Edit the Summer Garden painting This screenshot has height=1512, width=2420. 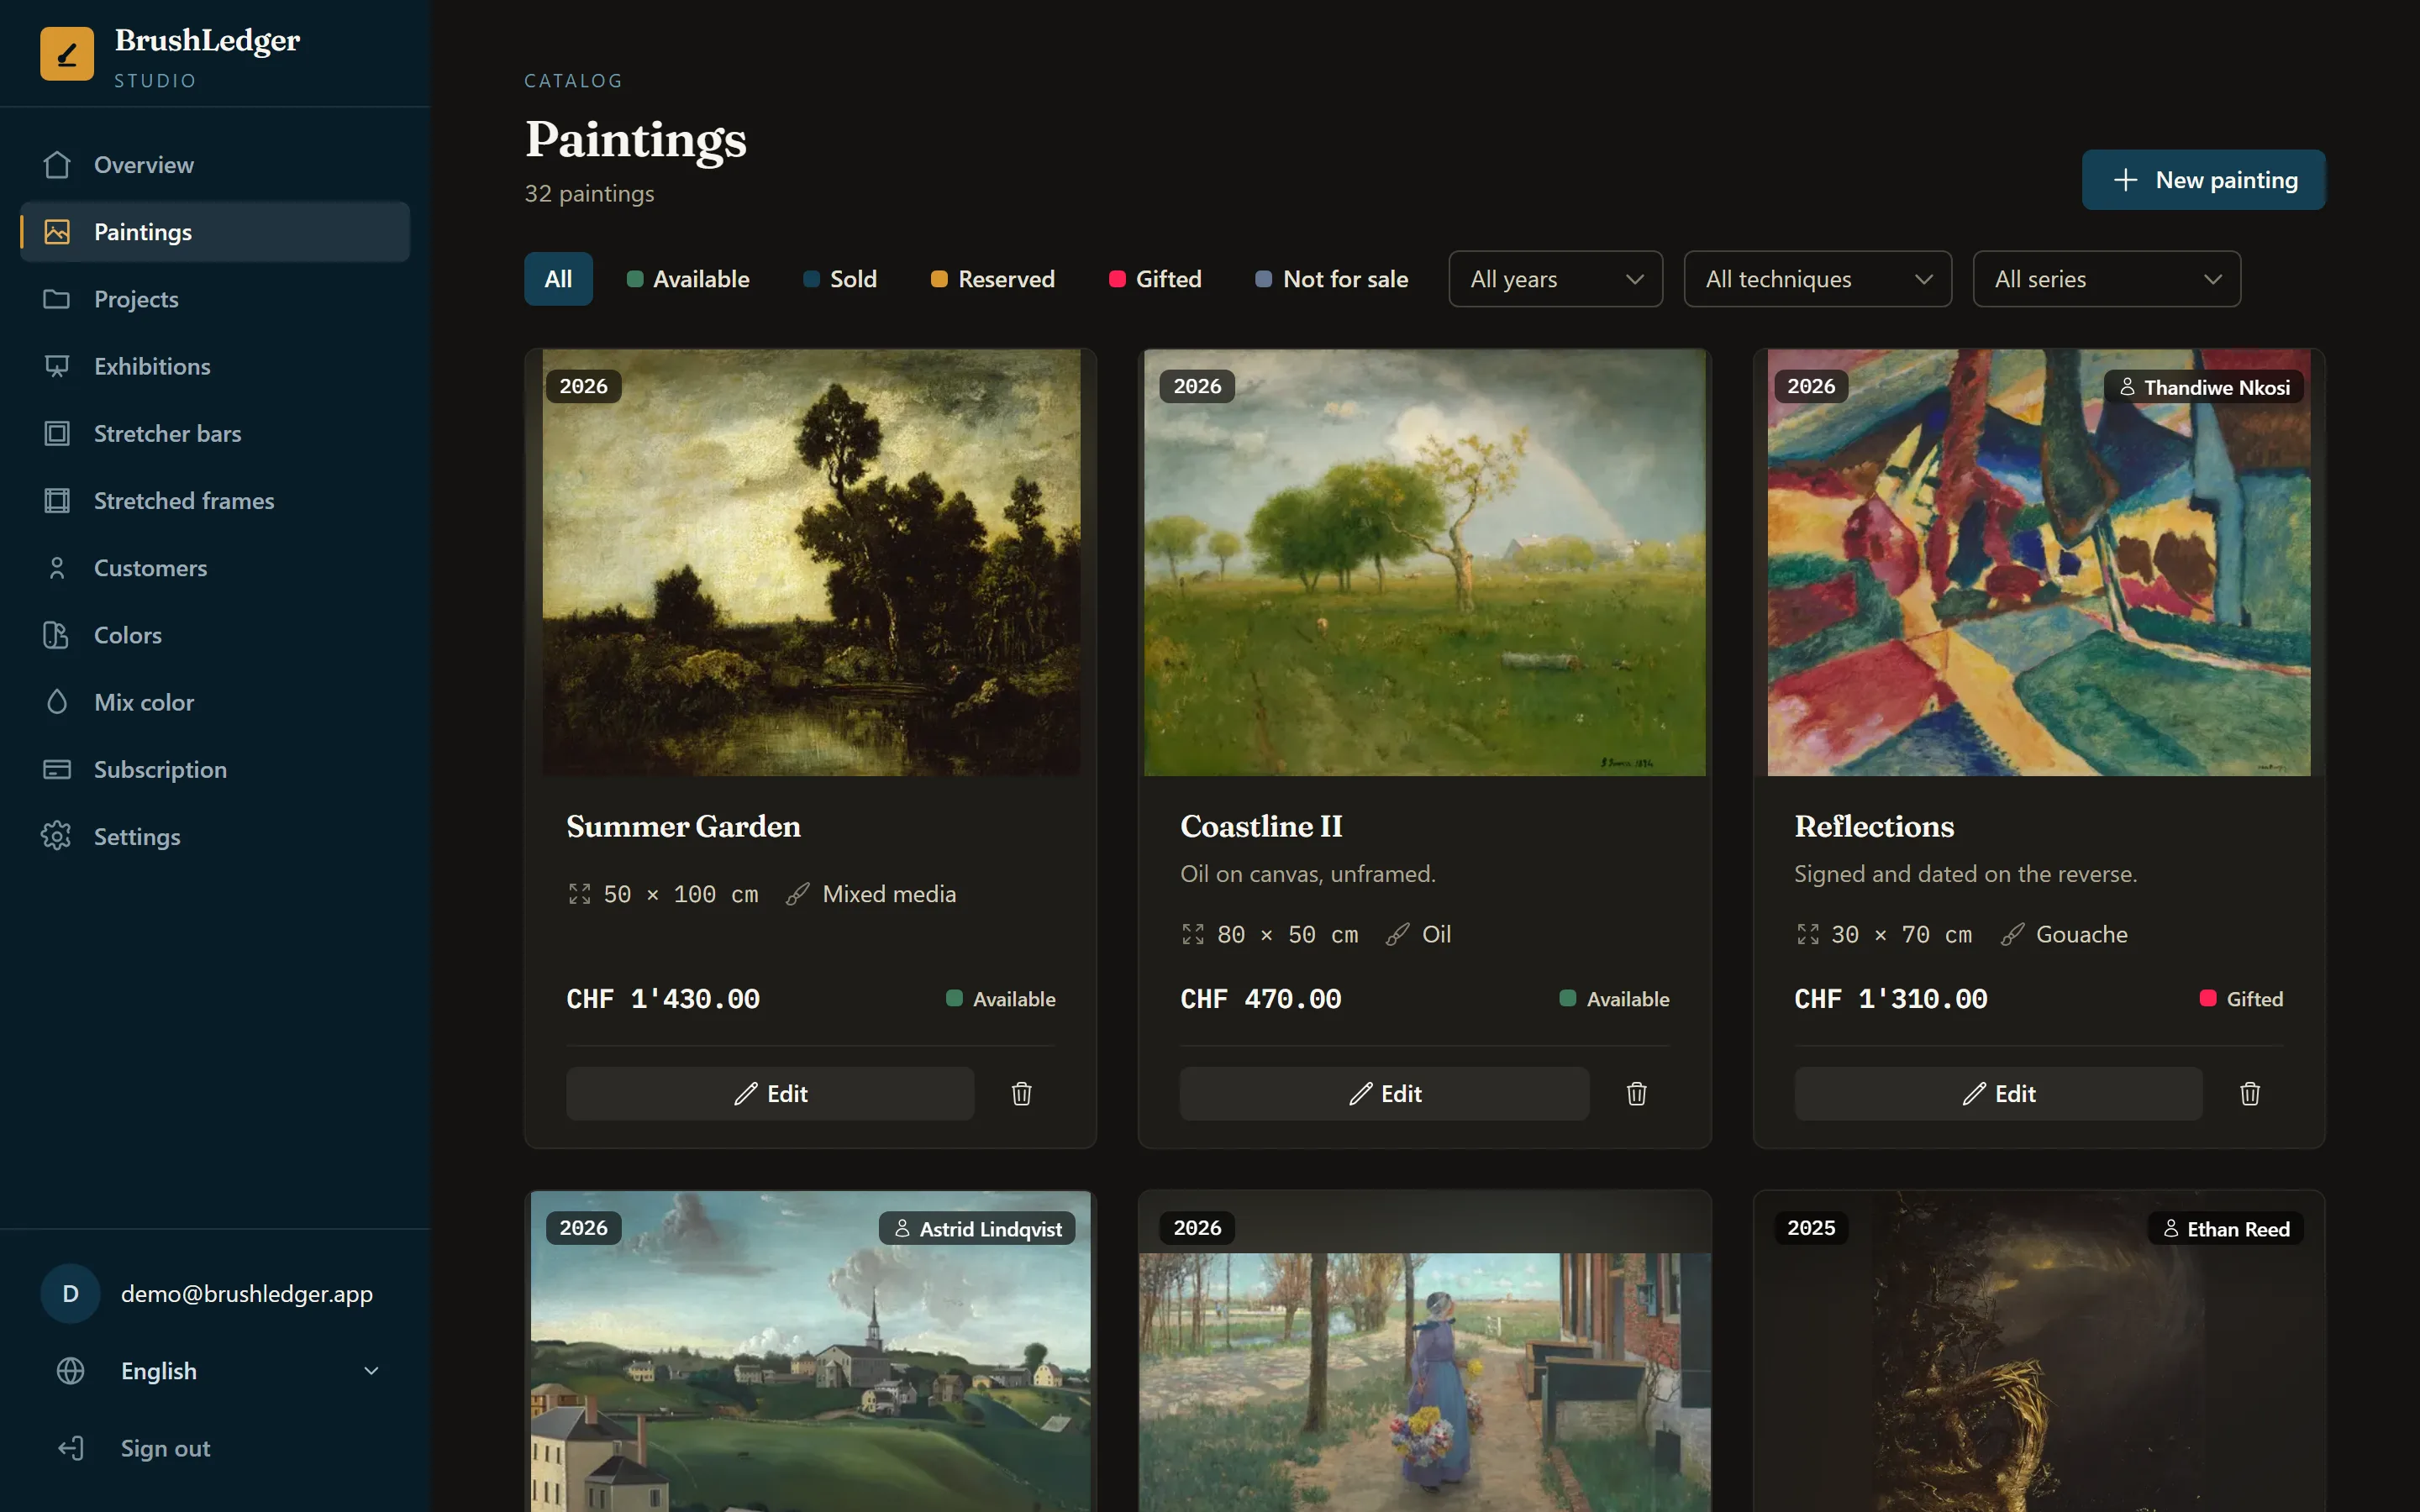[770, 1093]
